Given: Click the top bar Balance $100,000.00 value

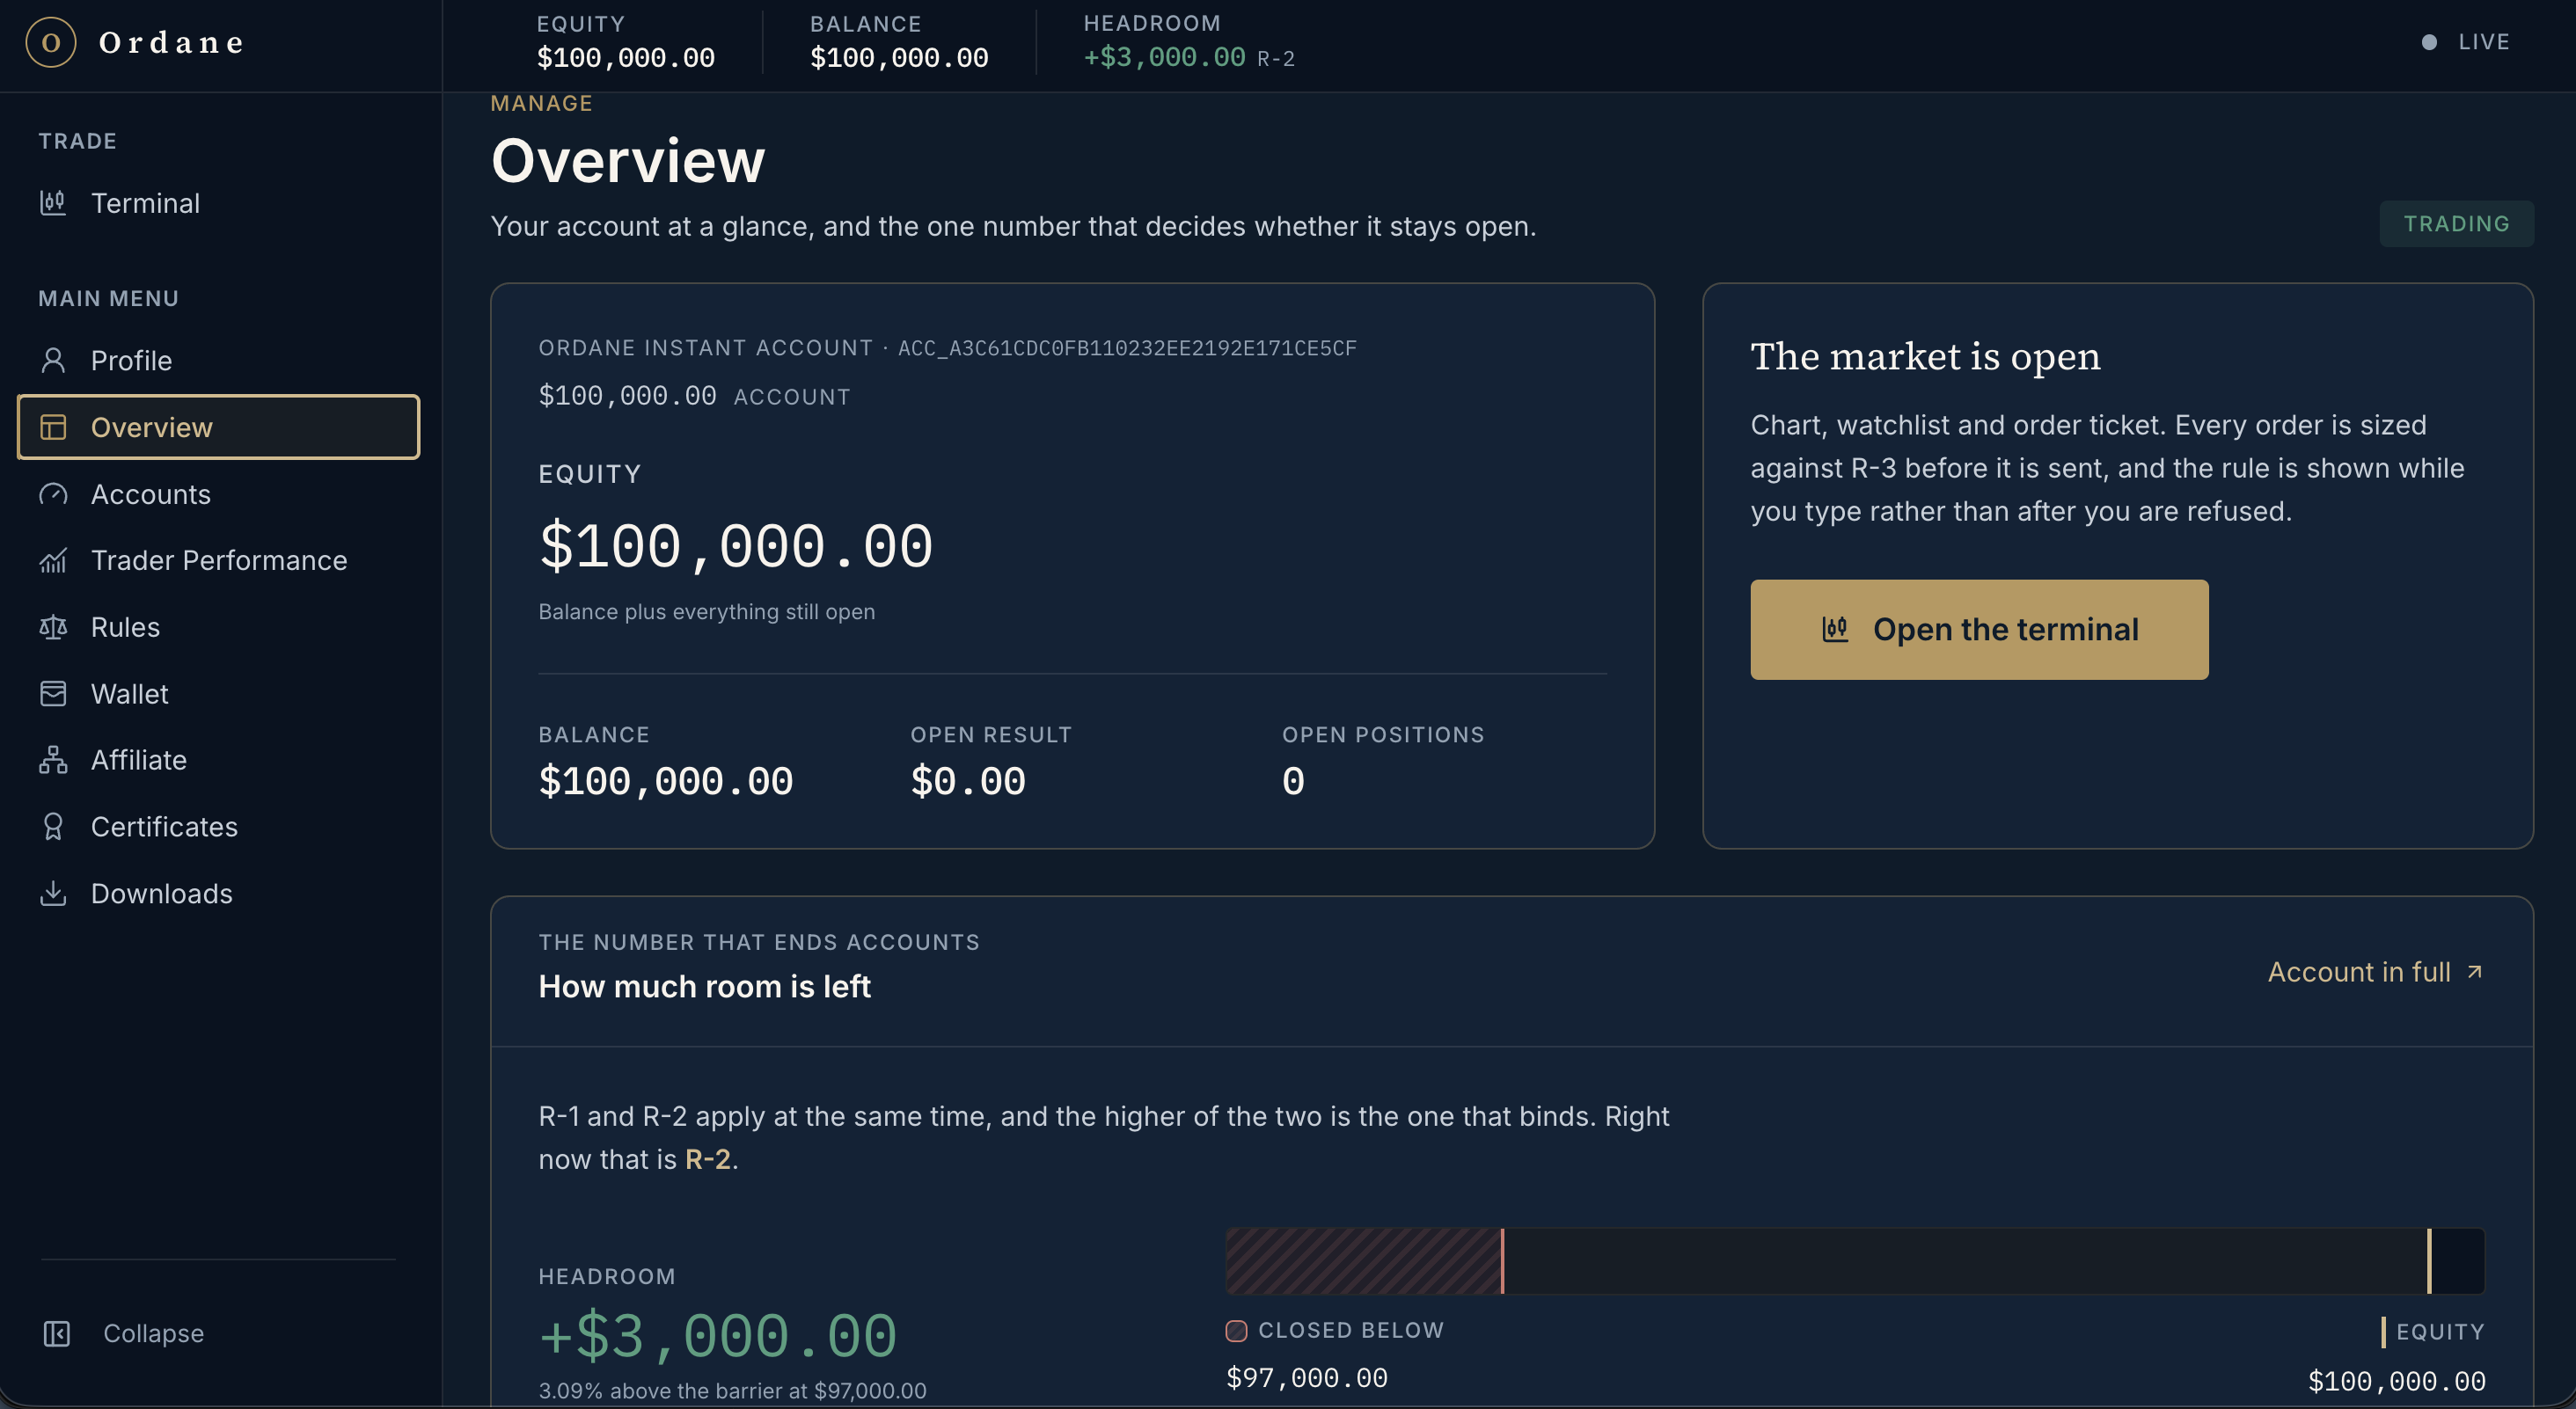Looking at the screenshot, I should pyautogui.click(x=899, y=57).
